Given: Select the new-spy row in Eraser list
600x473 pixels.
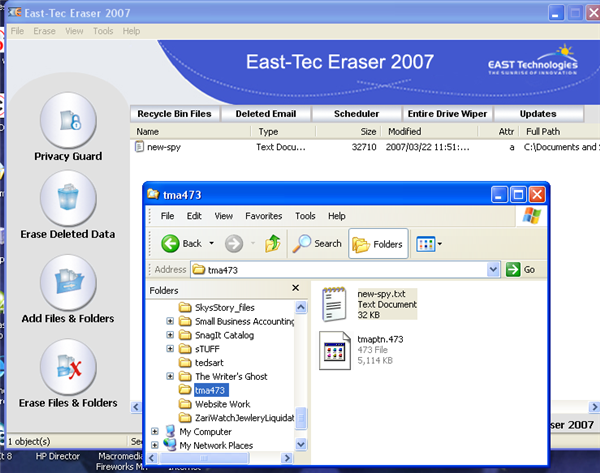Looking at the screenshot, I should [365, 147].
